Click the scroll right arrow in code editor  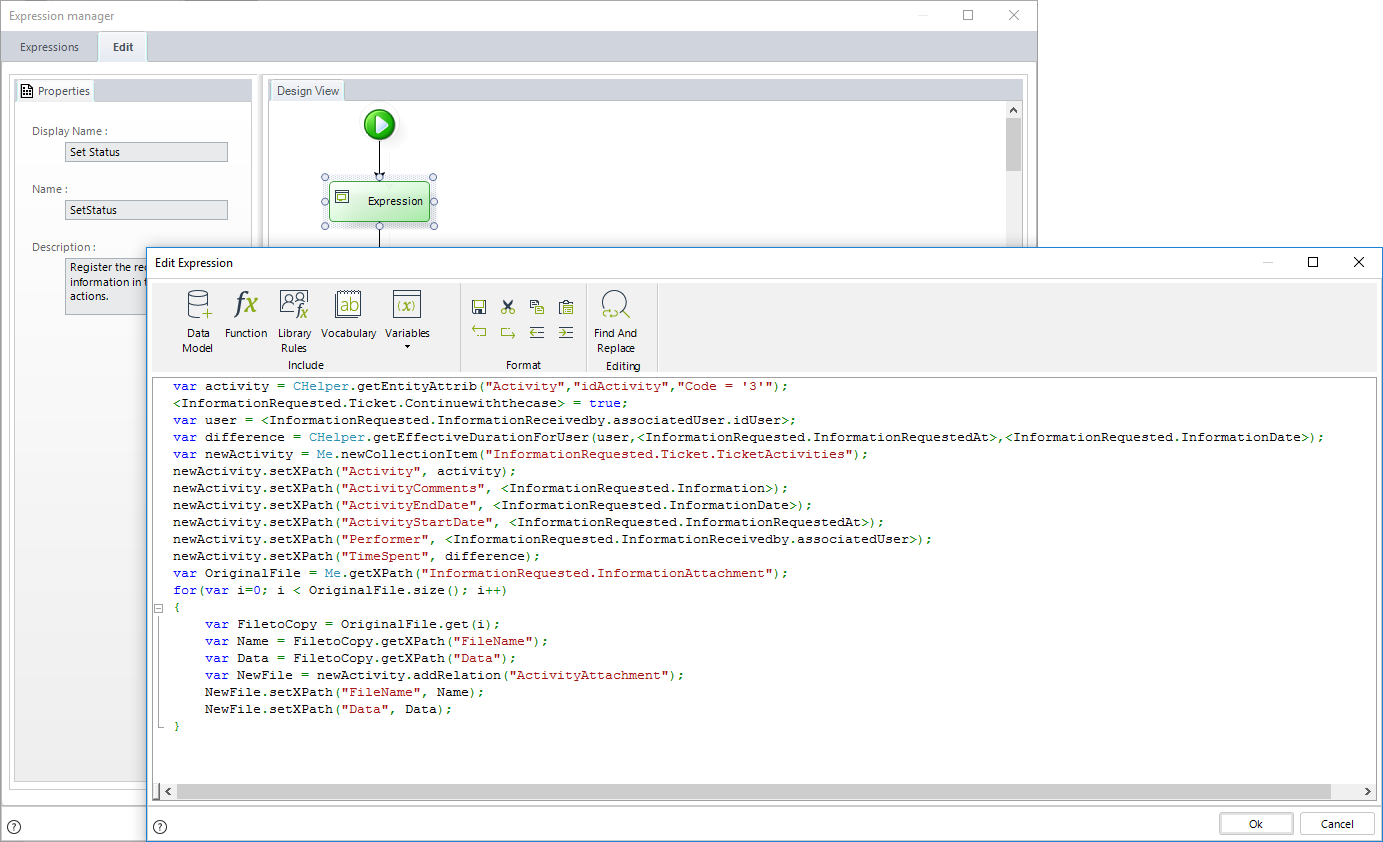[1367, 791]
